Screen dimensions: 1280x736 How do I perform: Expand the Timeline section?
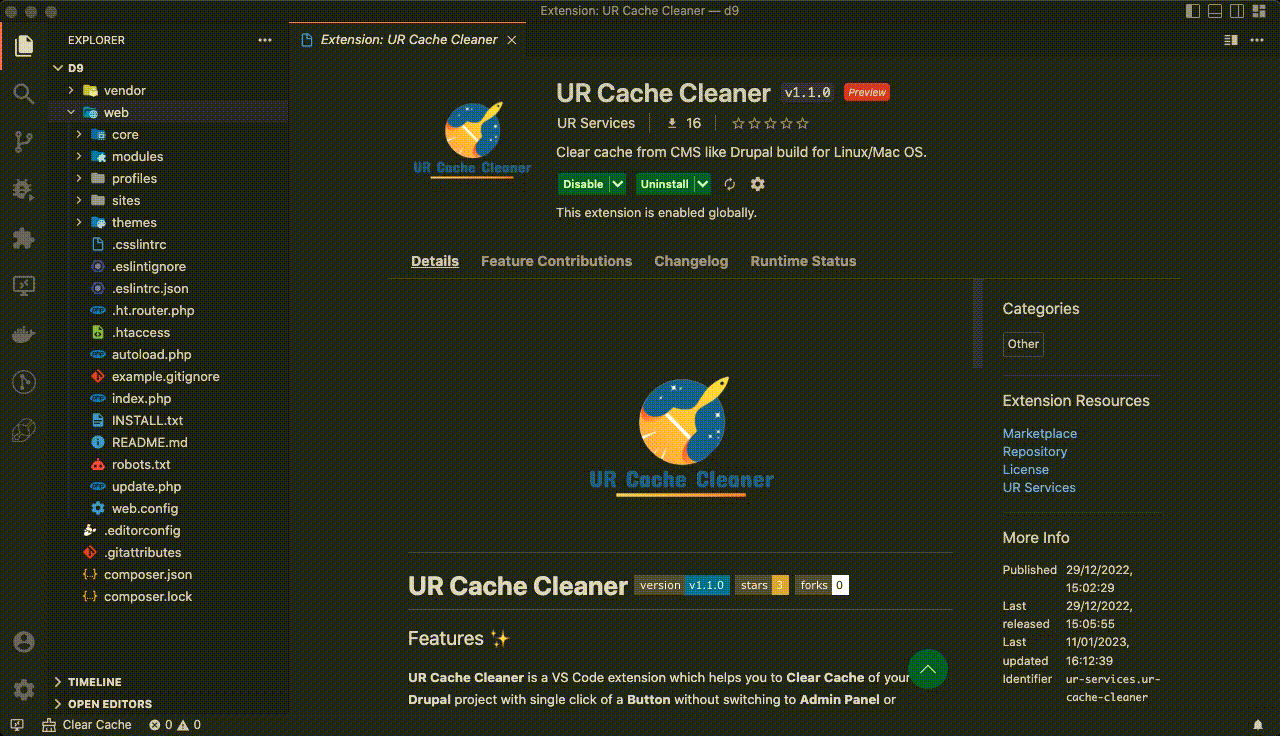168,682
